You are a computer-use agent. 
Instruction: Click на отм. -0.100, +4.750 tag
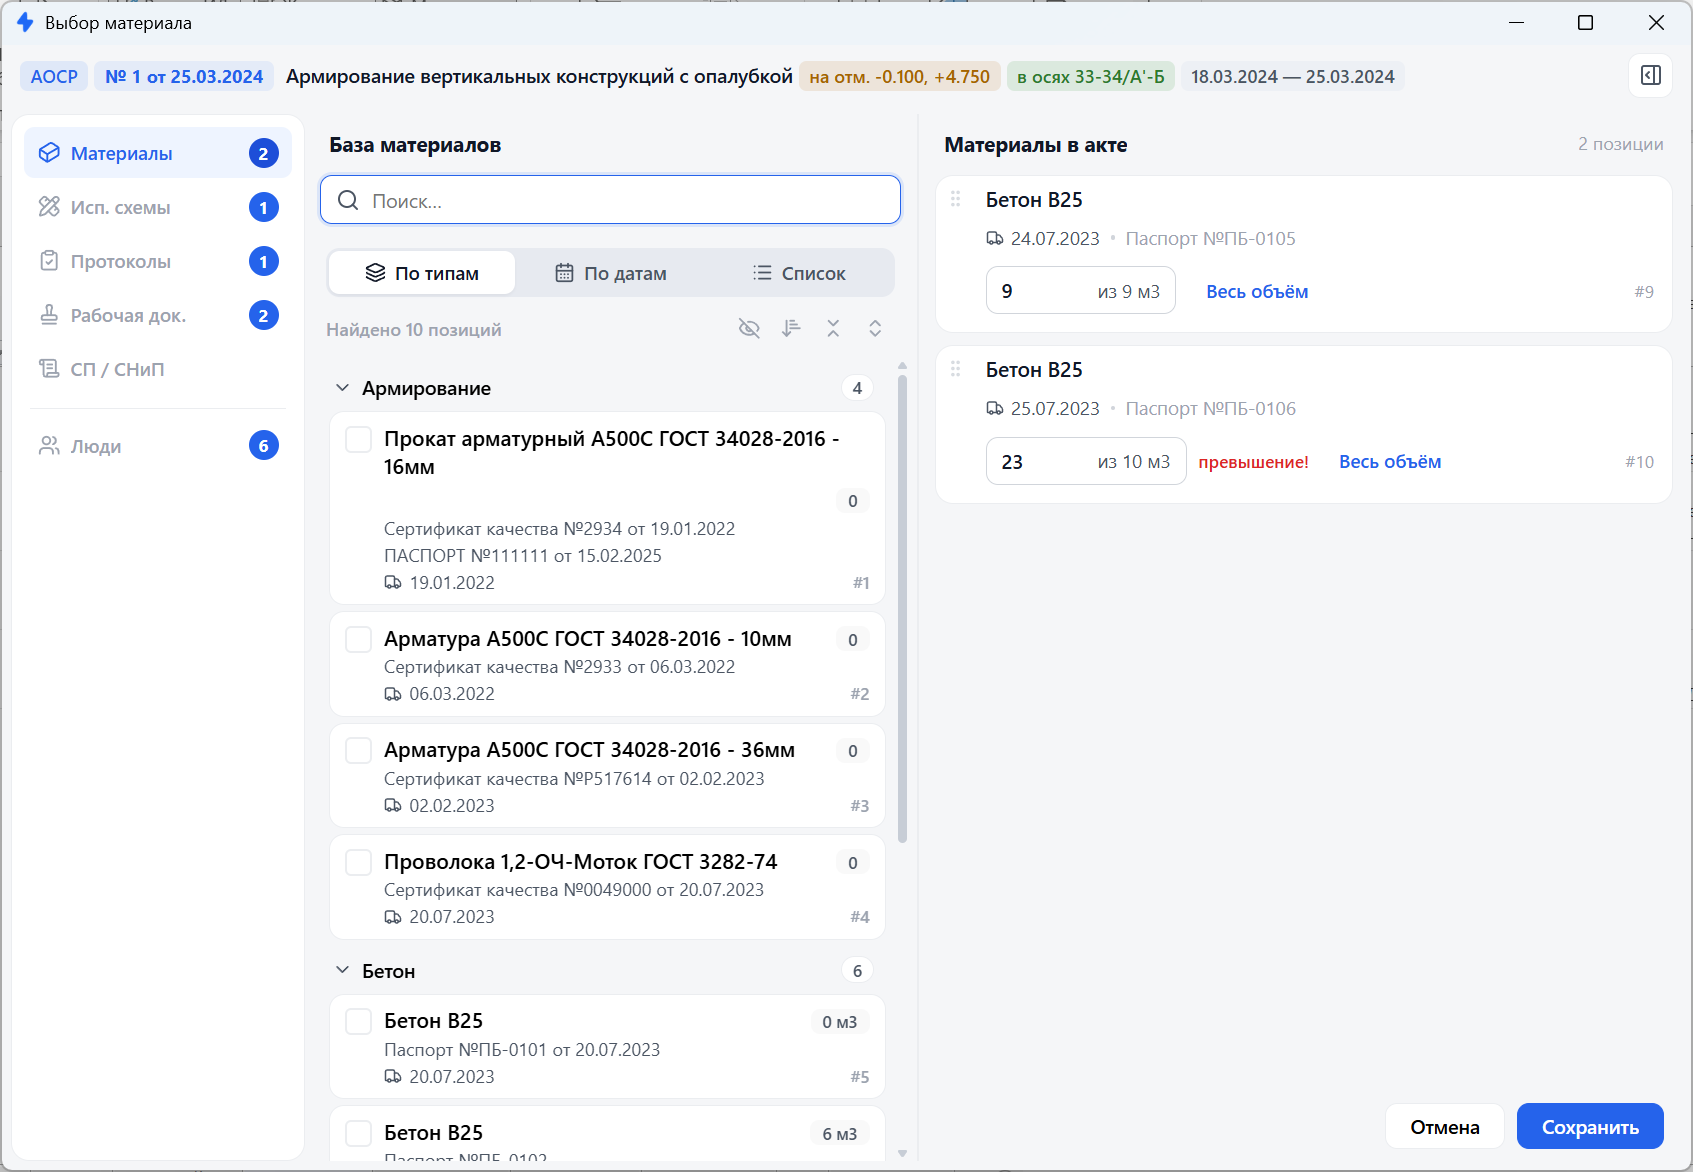point(900,77)
